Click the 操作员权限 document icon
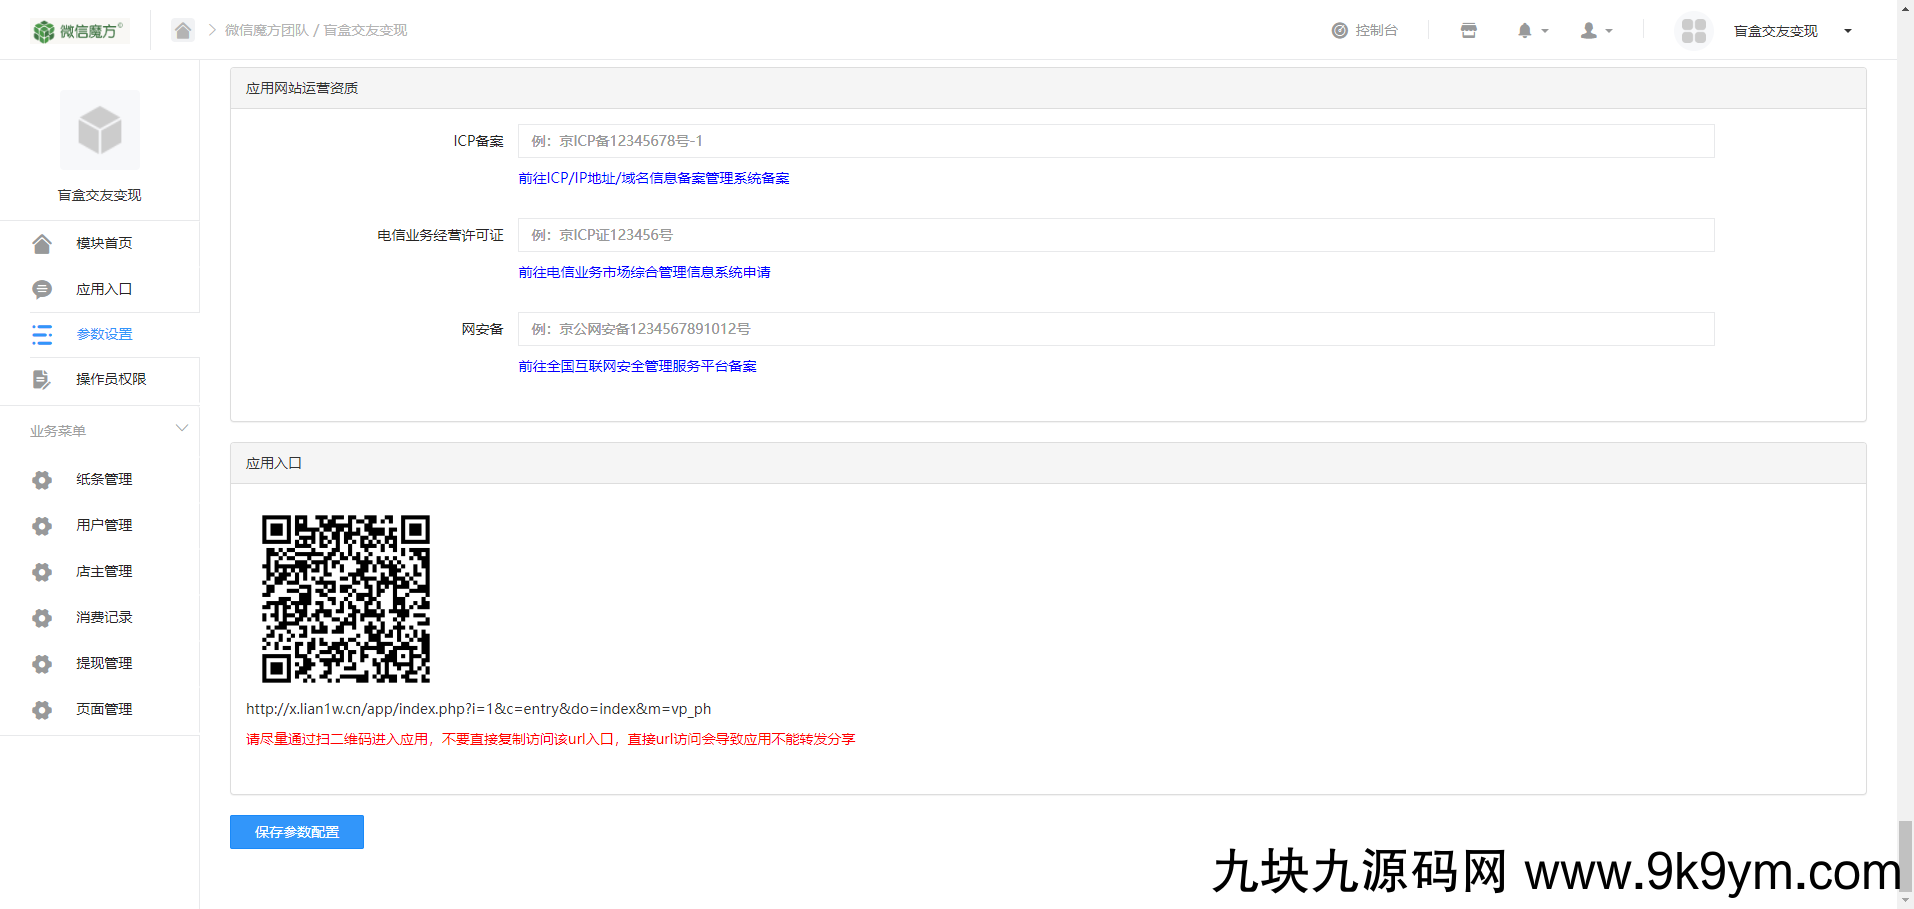1914x909 pixels. tap(41, 380)
